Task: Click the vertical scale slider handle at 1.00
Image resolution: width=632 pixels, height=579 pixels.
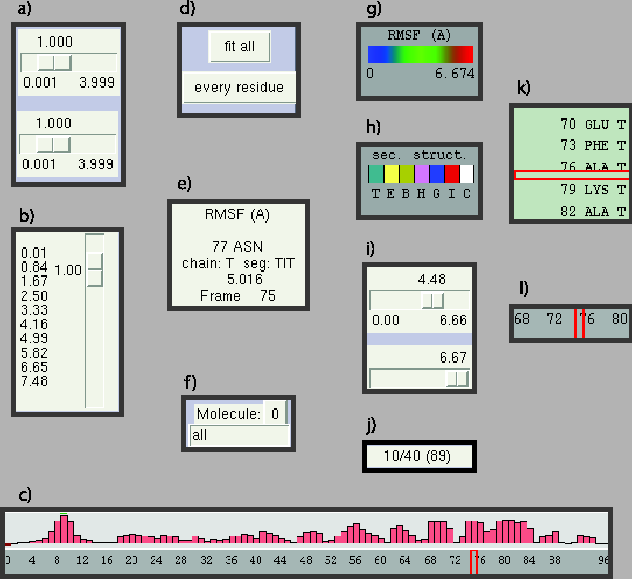Action: point(95,270)
